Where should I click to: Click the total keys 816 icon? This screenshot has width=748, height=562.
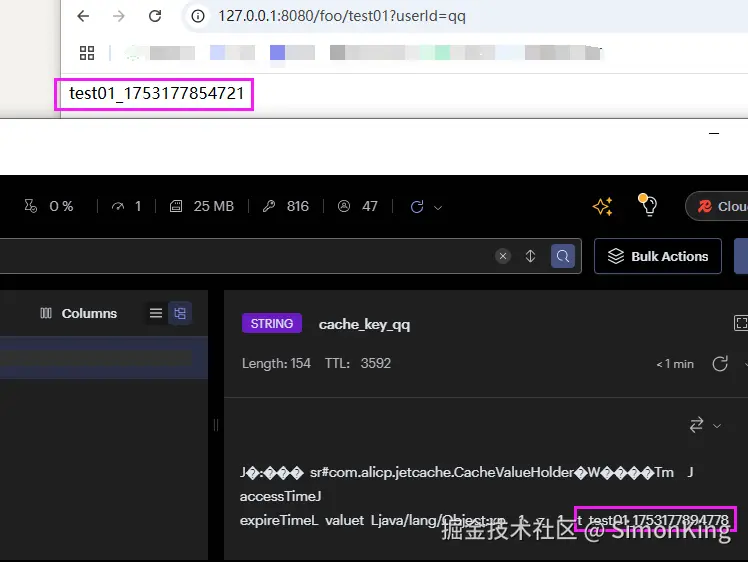(269, 206)
